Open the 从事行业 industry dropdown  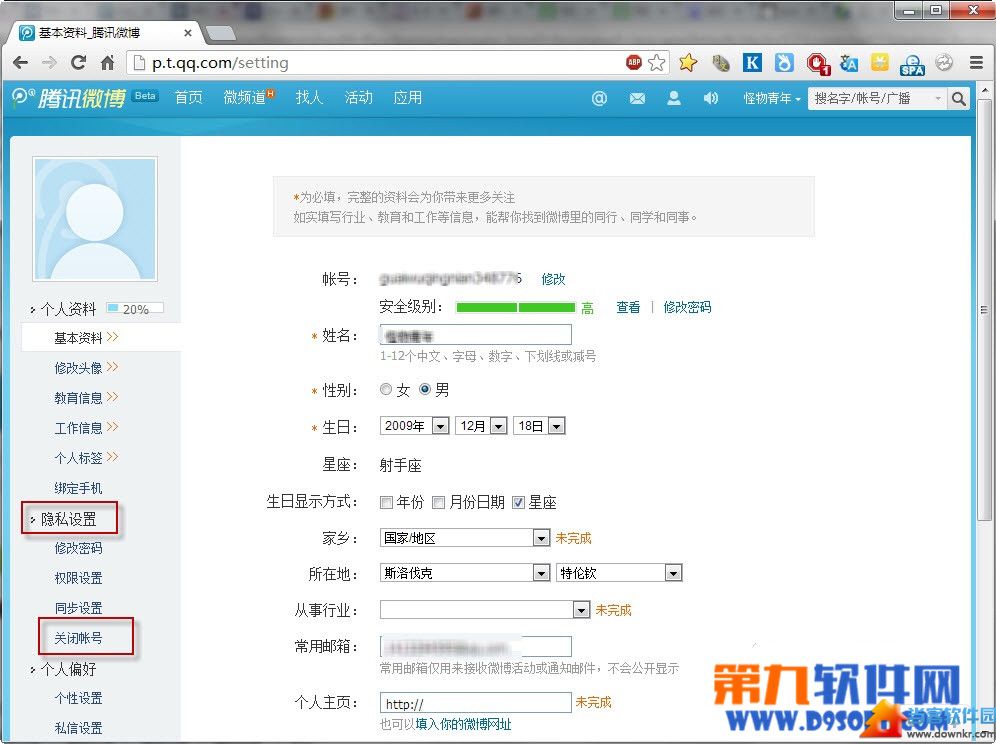485,610
